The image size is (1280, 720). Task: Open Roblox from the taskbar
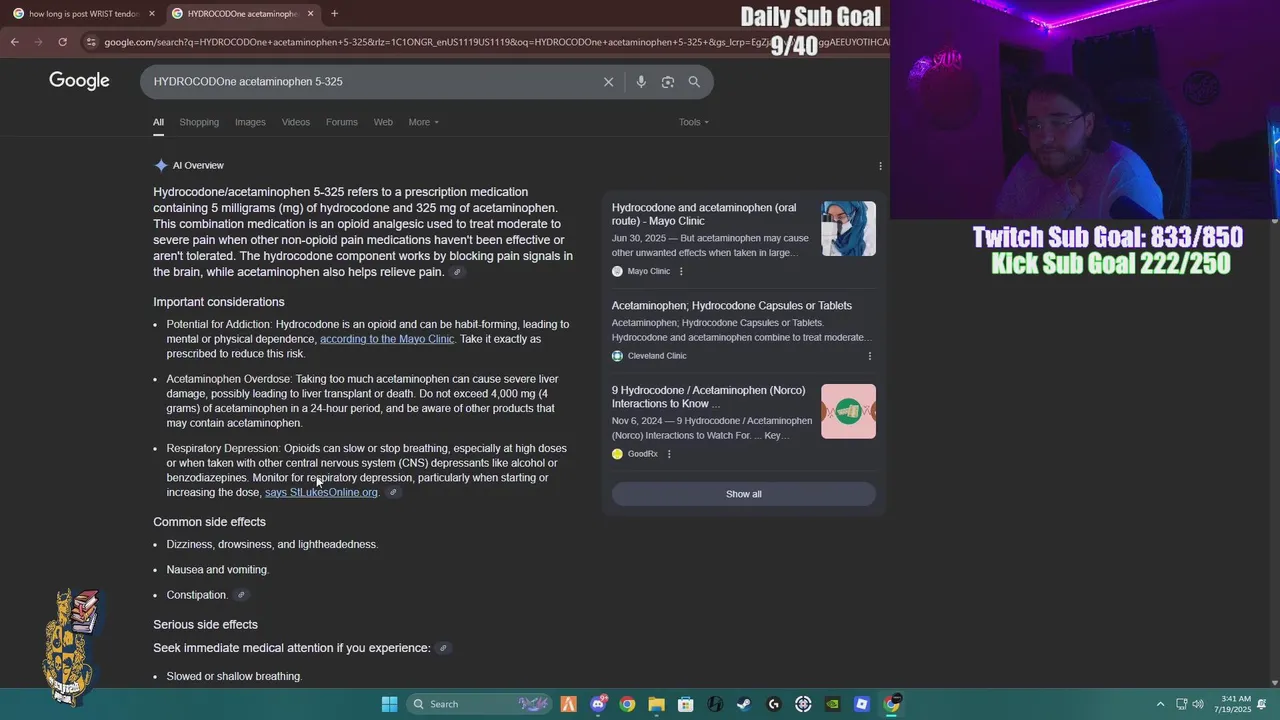(x=861, y=704)
